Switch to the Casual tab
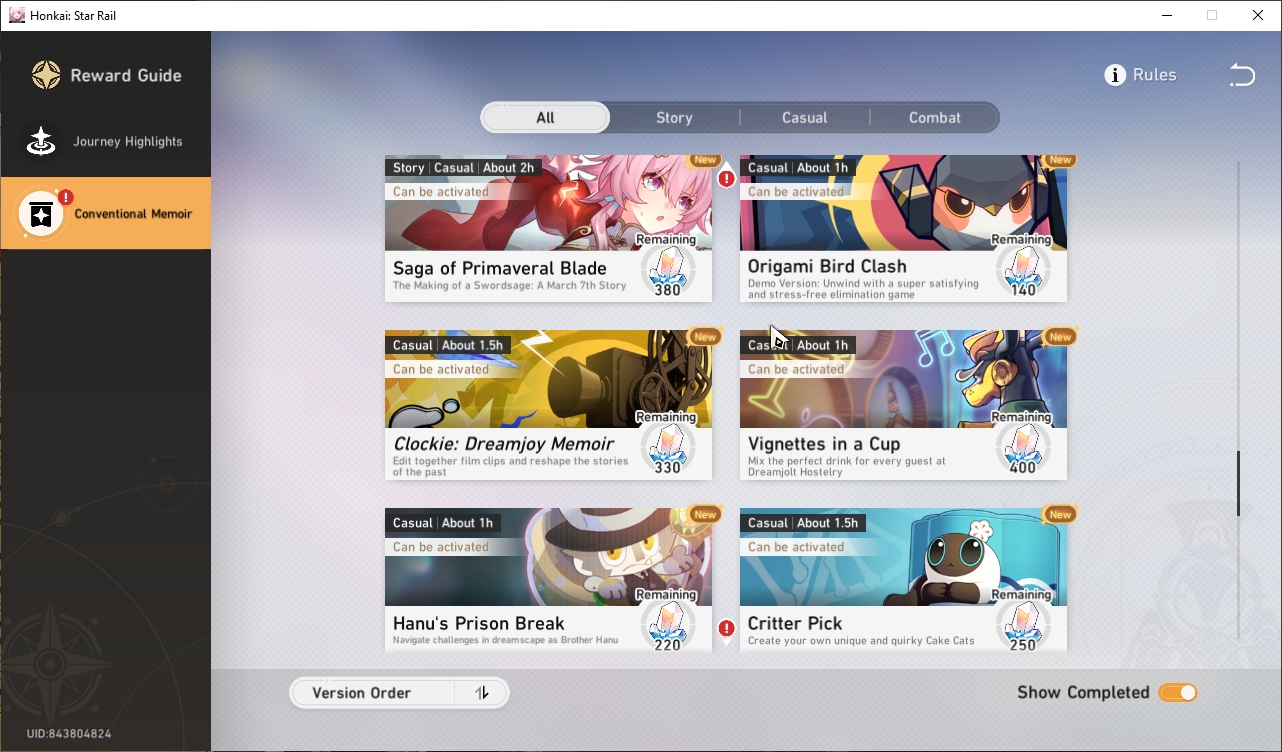 click(804, 118)
